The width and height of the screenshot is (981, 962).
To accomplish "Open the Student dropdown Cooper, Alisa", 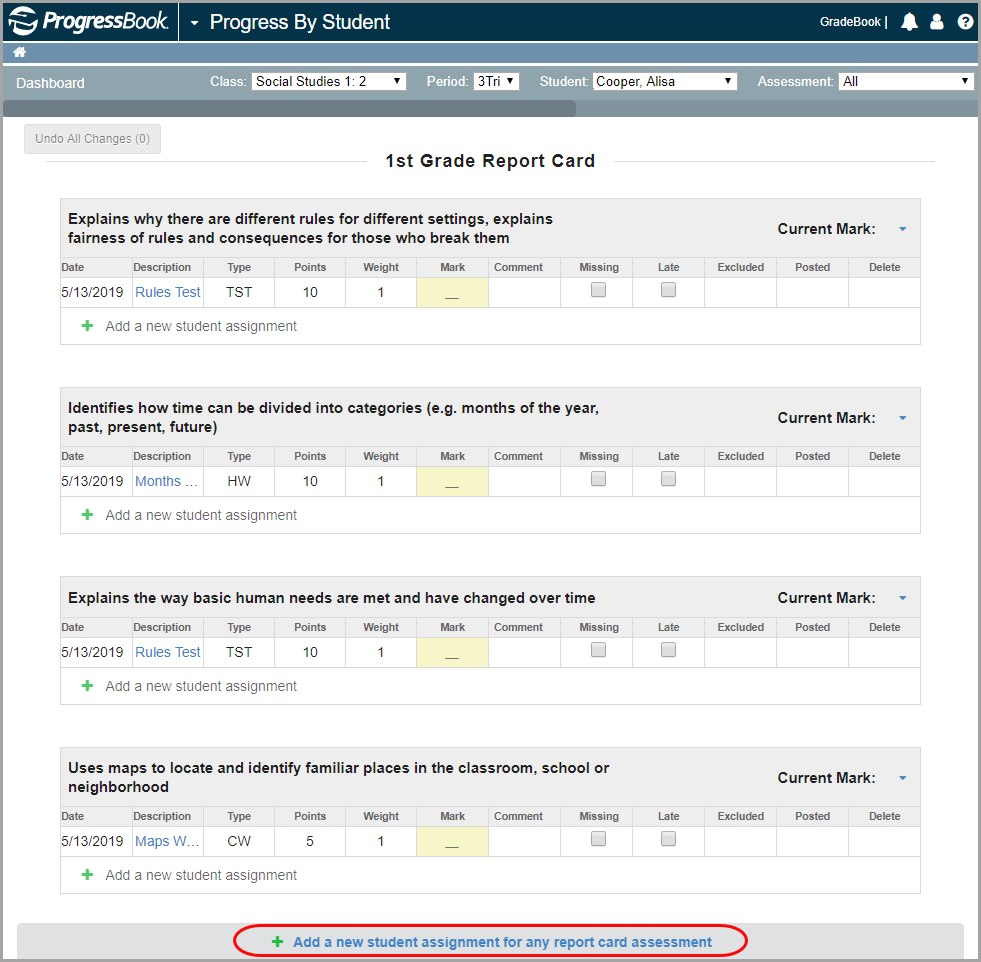I will [x=664, y=81].
